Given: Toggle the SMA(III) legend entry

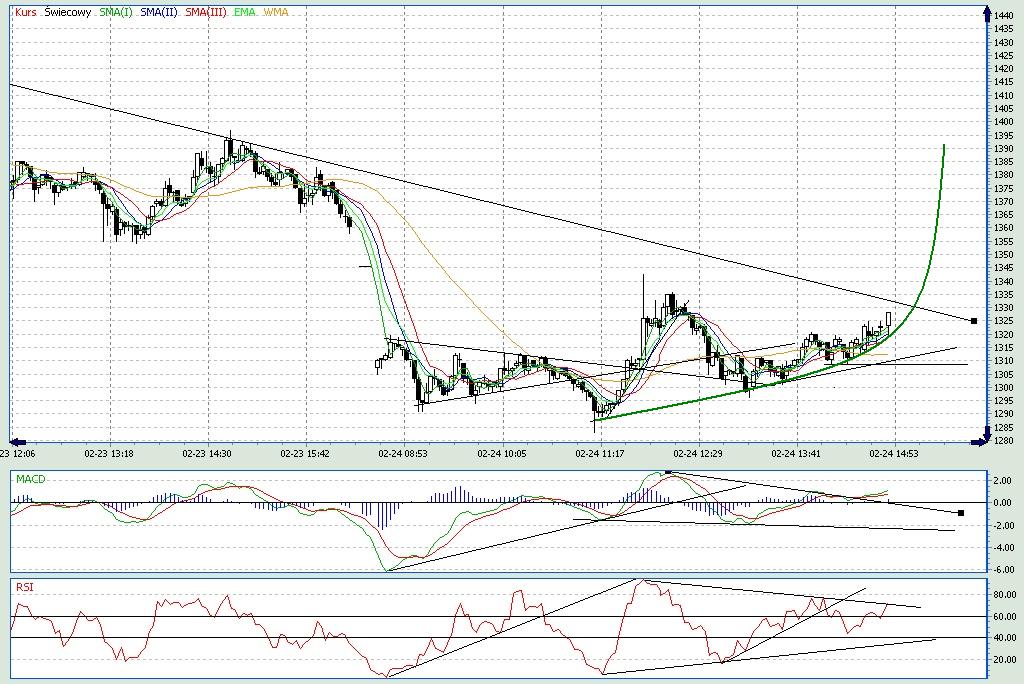Looking at the screenshot, I should point(203,12).
